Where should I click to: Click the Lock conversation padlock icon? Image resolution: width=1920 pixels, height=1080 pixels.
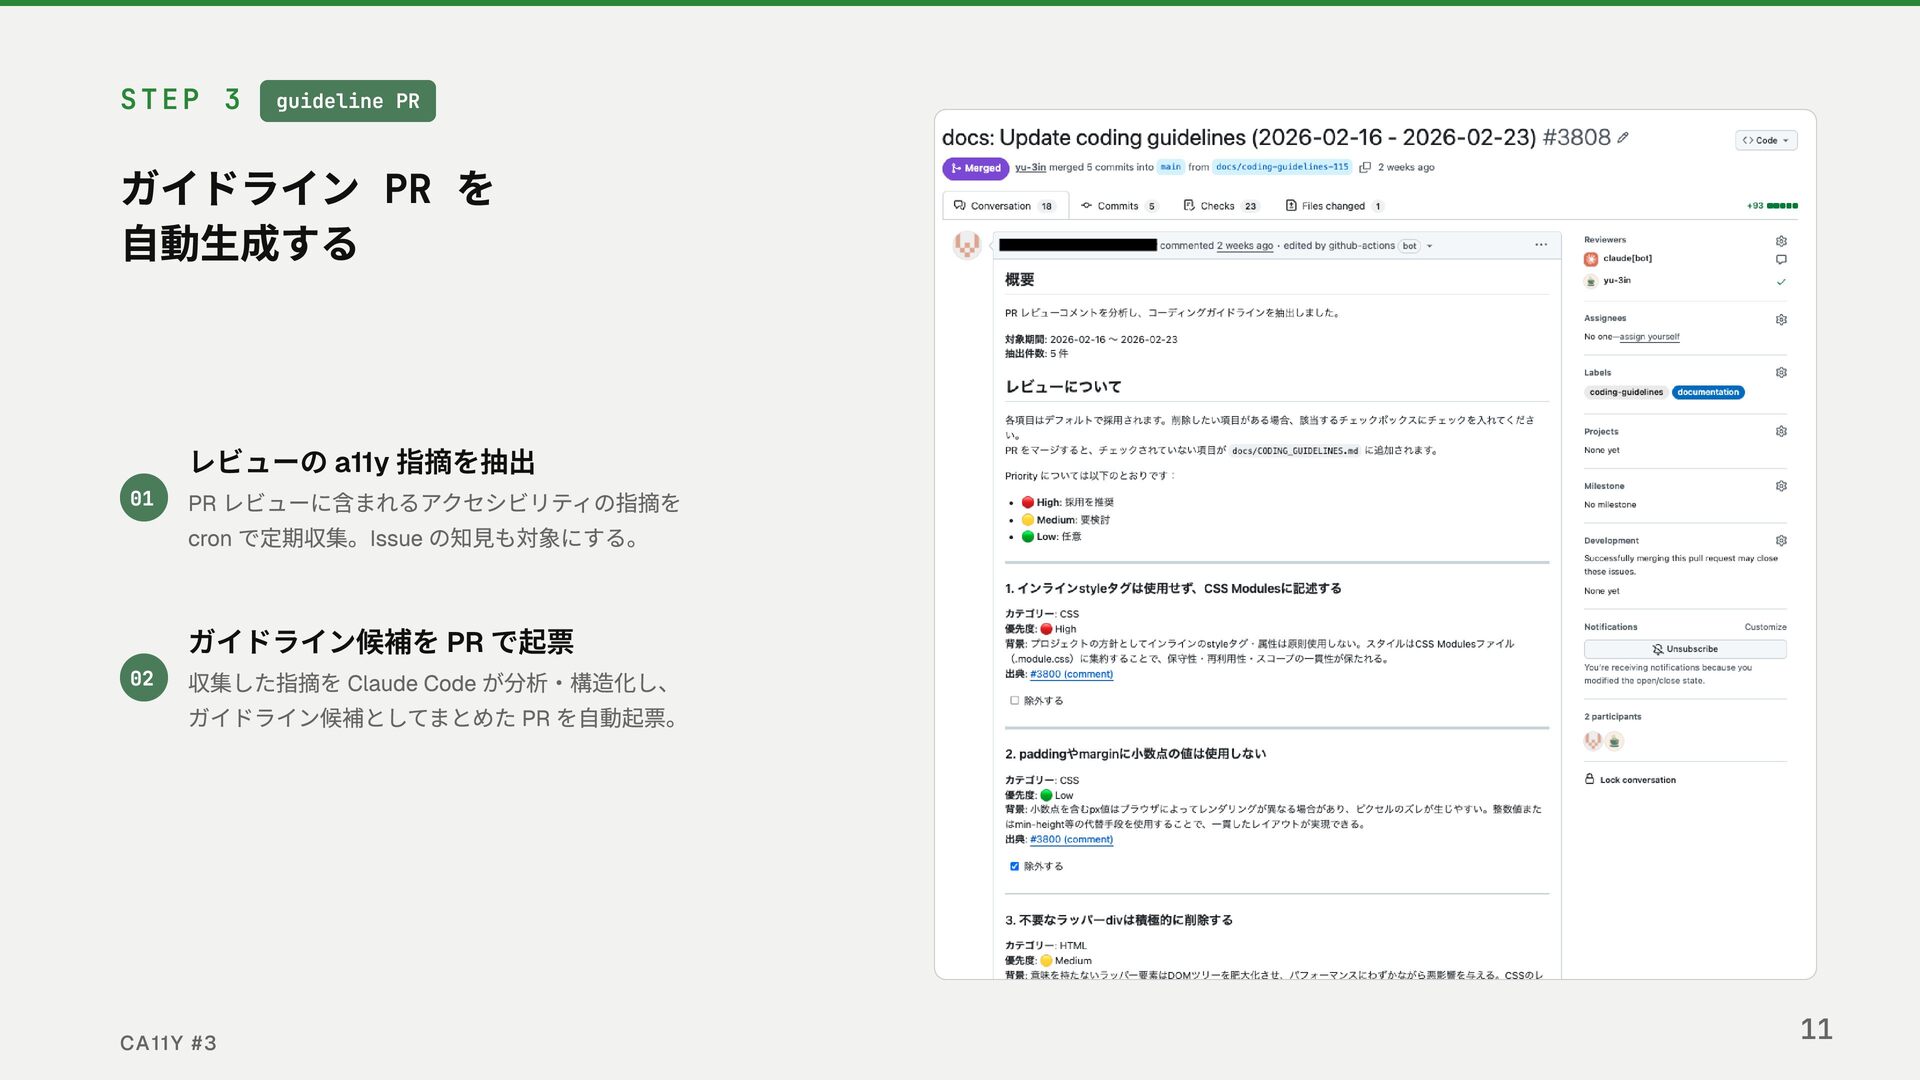1589,779
